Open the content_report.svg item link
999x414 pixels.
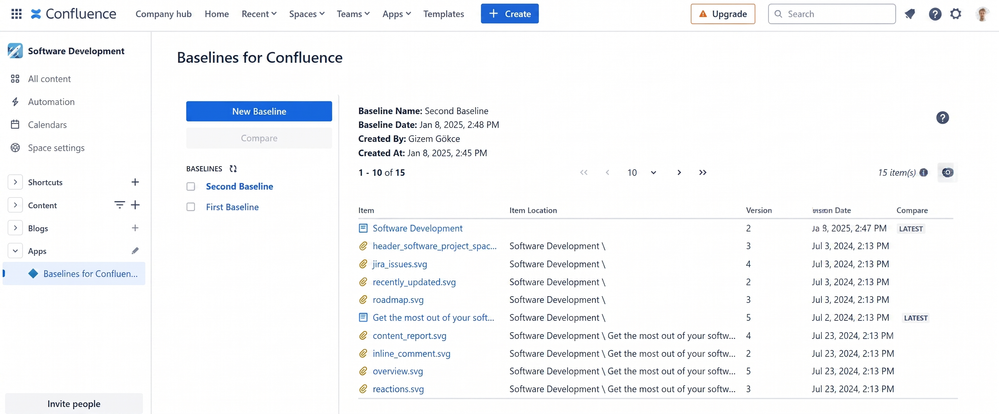(410, 335)
